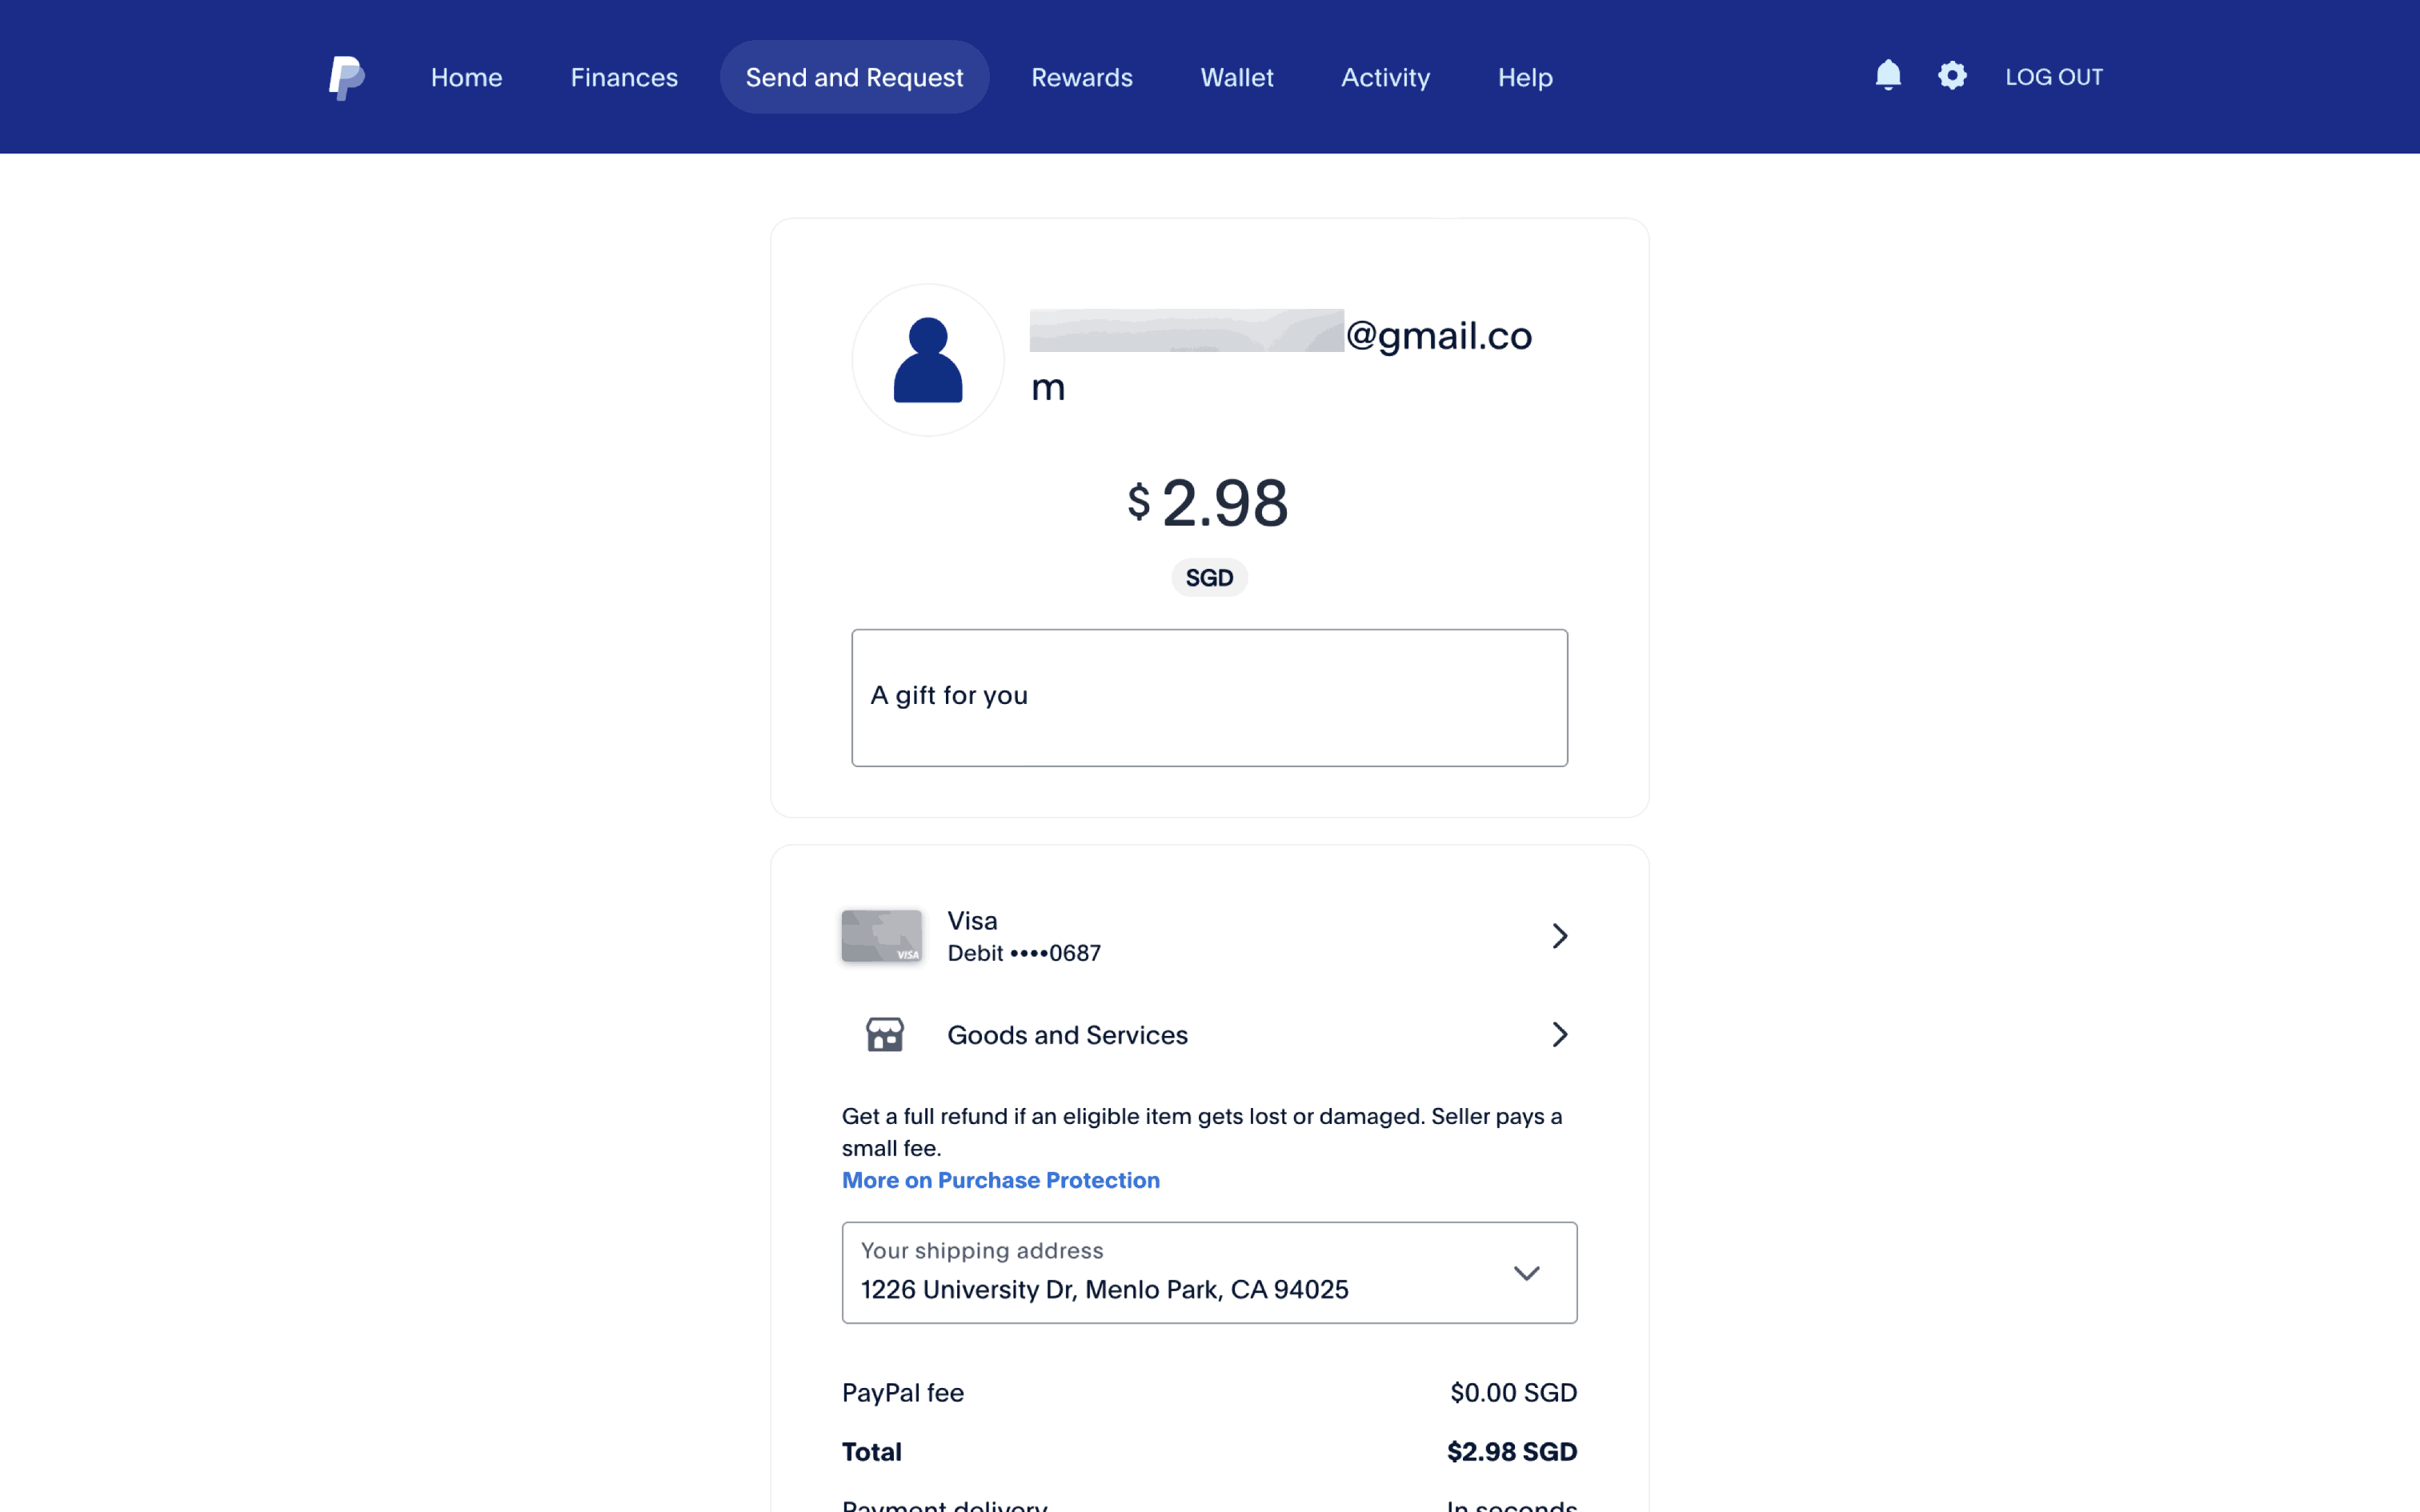Expand Visa Debit payment method chevron
Viewport: 2420px width, 1512px height.
pyautogui.click(x=1559, y=936)
